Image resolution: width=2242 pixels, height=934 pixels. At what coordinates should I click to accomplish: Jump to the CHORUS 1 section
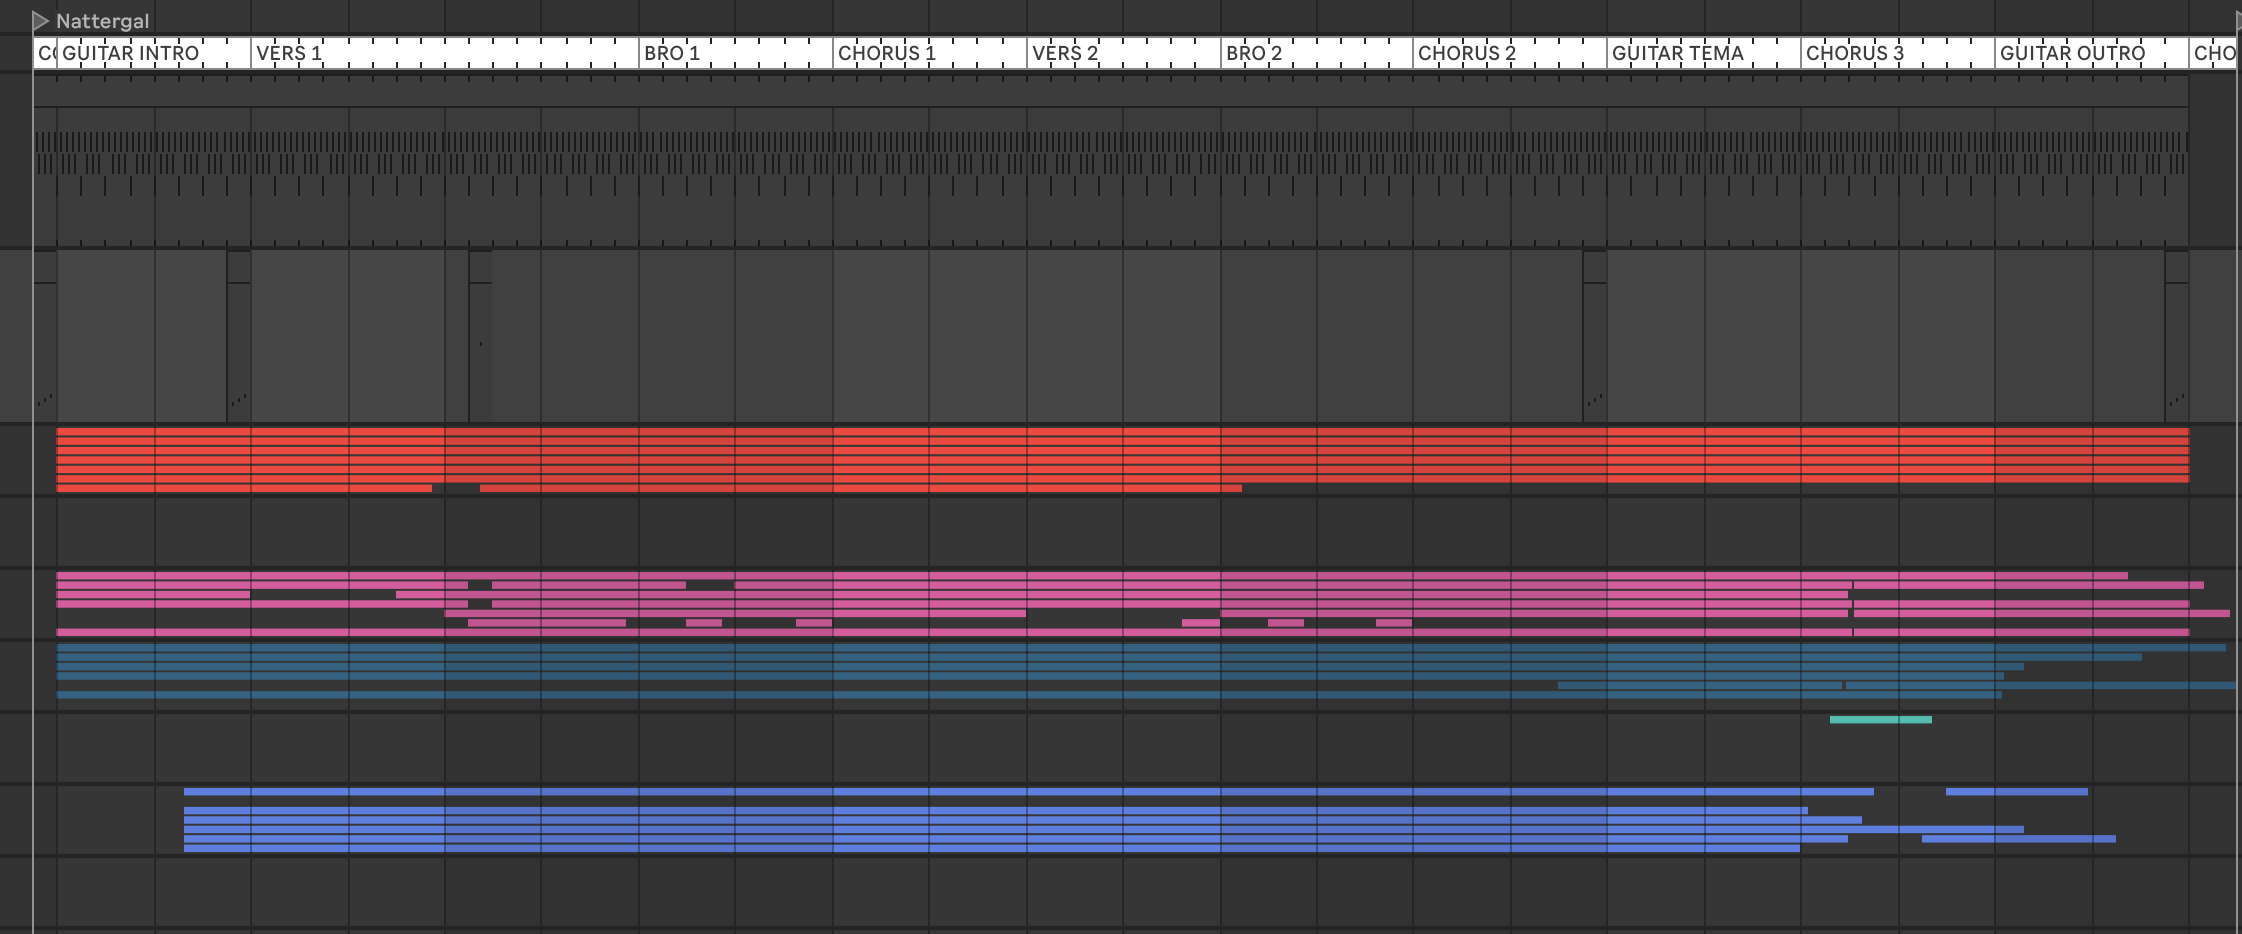[886, 53]
